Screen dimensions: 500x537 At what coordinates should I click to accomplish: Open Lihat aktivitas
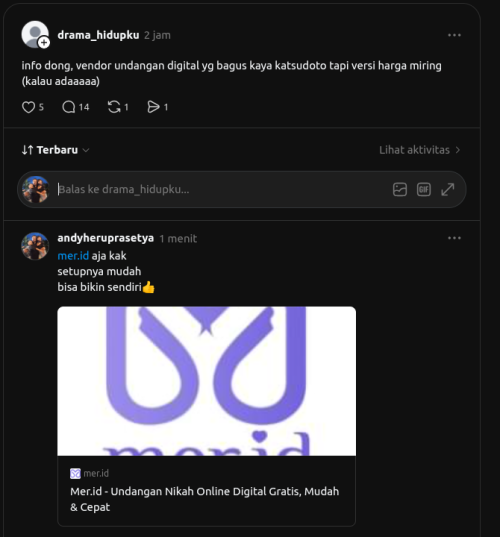pos(420,150)
